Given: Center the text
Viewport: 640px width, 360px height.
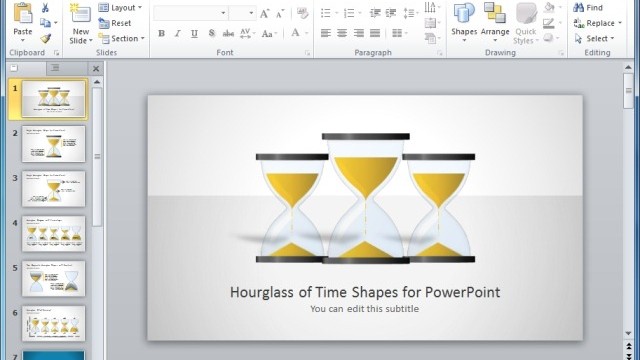Looking at the screenshot, I should pos(342,33).
